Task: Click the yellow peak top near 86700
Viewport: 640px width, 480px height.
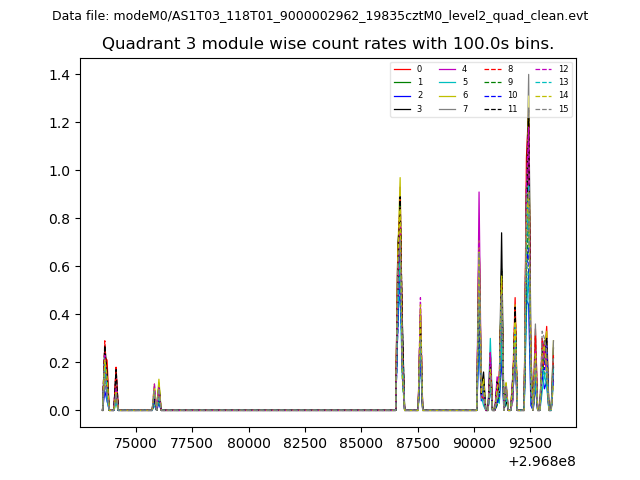Action: (400, 179)
